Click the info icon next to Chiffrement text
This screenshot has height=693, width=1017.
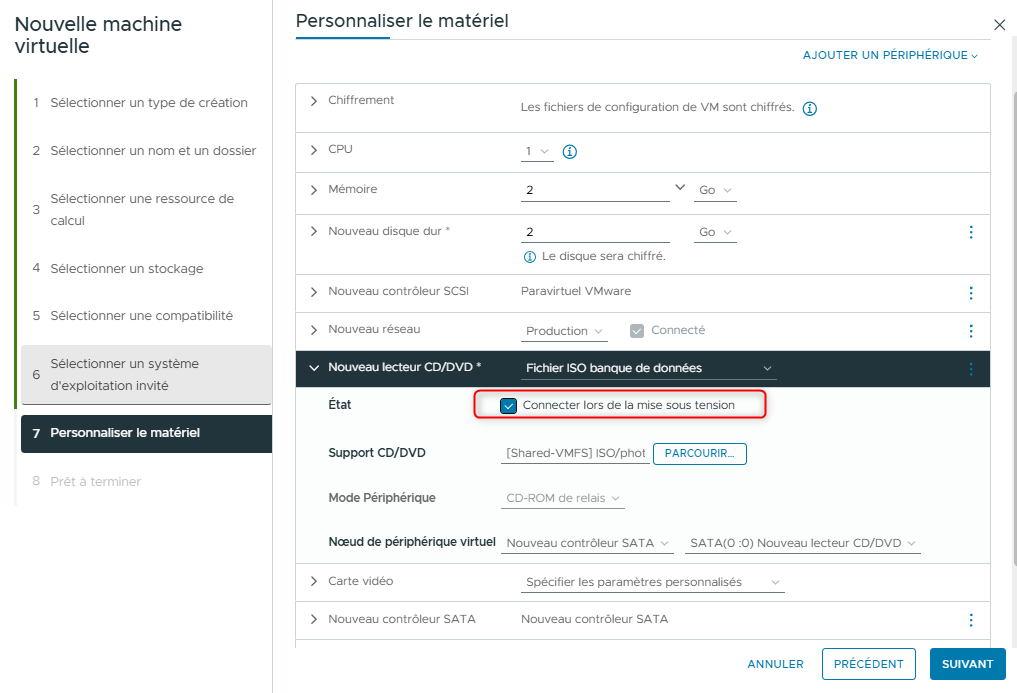(x=810, y=108)
